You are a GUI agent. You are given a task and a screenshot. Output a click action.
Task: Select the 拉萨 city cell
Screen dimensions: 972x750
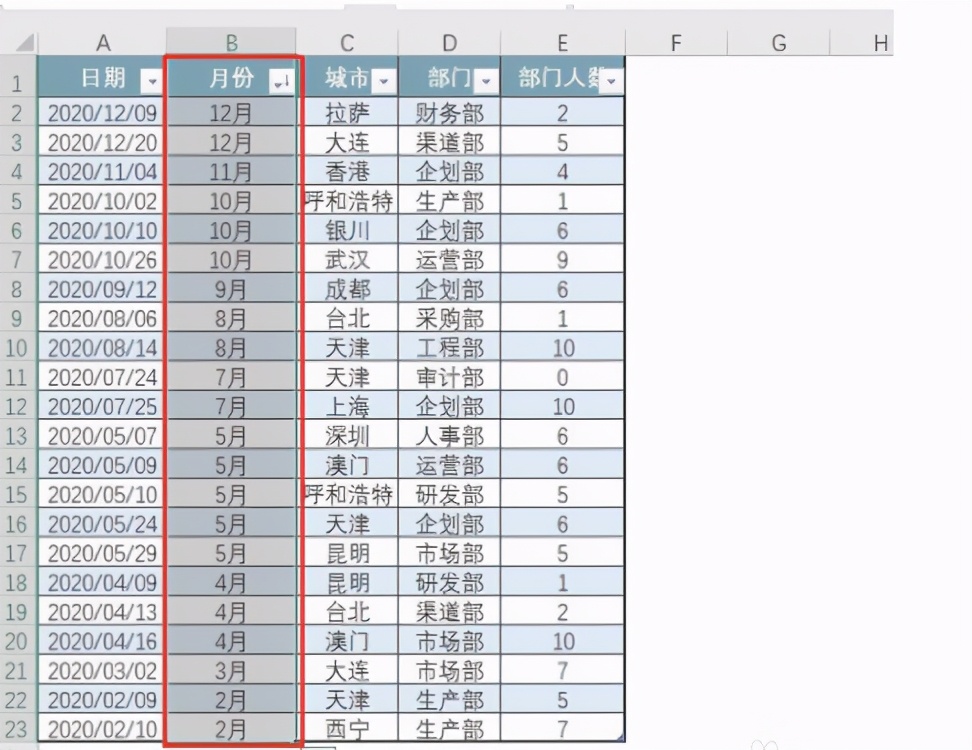[x=347, y=113]
